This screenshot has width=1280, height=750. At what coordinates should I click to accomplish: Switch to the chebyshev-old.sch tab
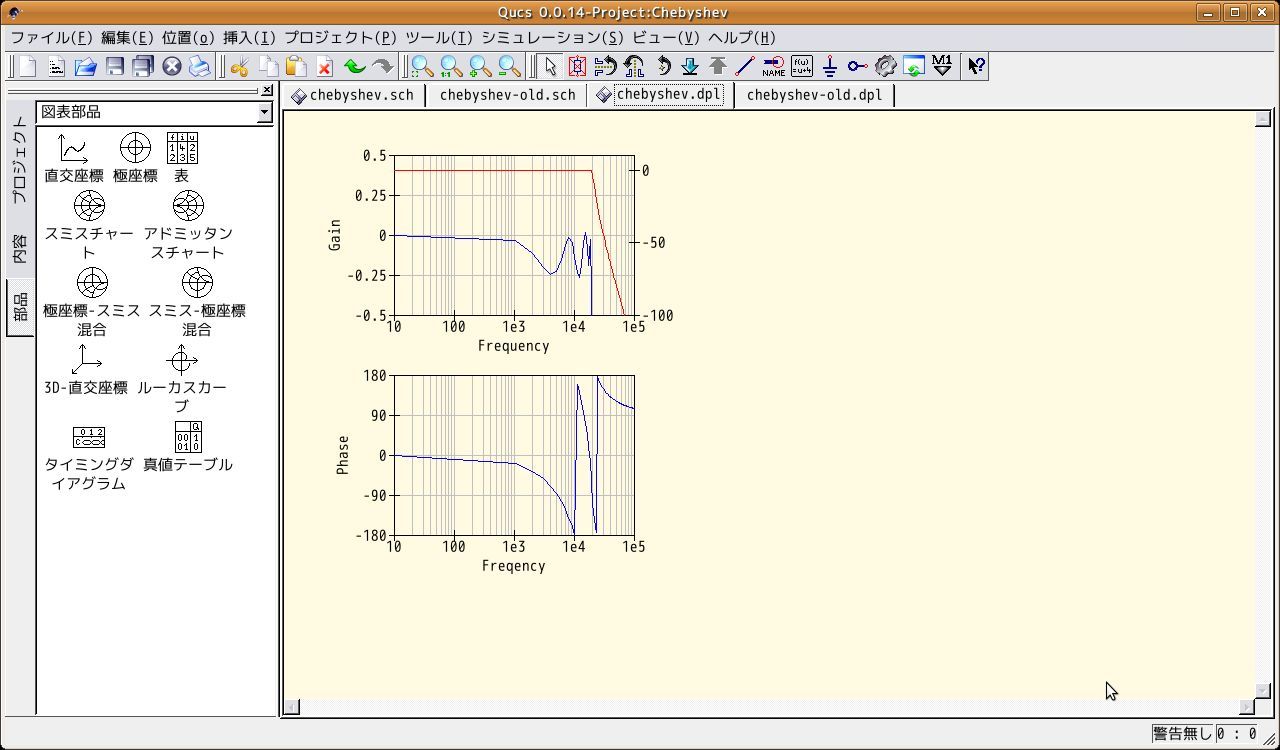[x=507, y=95]
